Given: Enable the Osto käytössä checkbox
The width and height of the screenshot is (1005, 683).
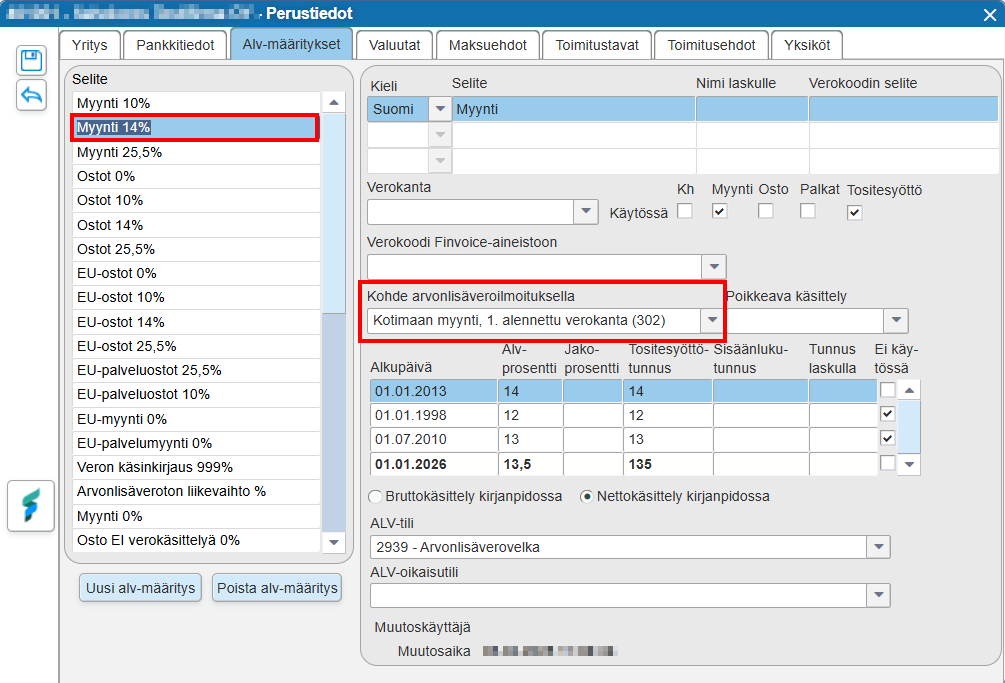Looking at the screenshot, I should (x=765, y=211).
